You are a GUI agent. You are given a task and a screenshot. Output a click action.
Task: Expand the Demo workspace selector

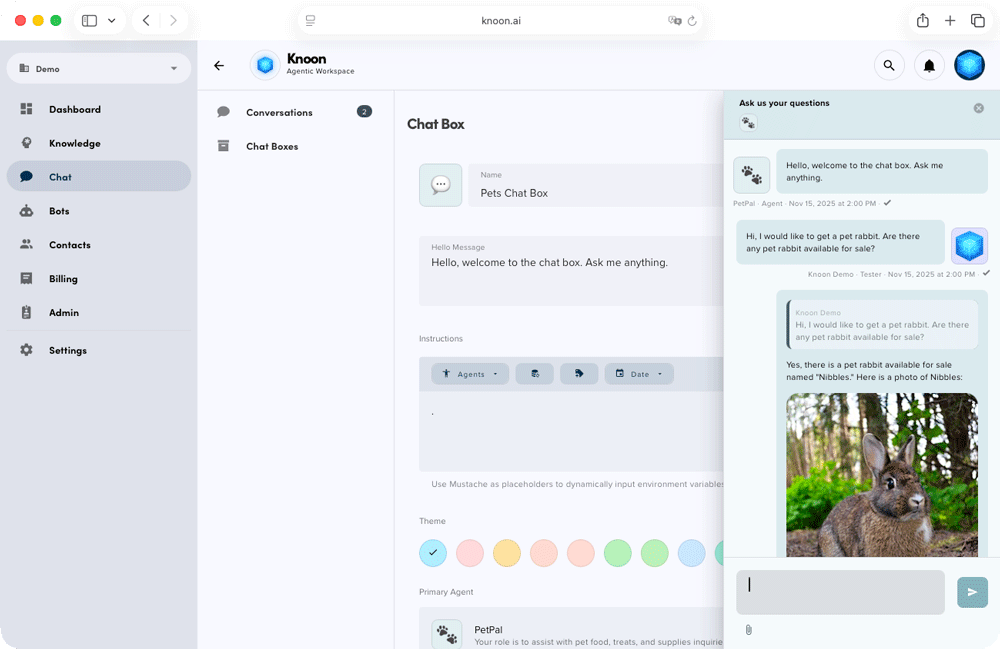[98, 67]
